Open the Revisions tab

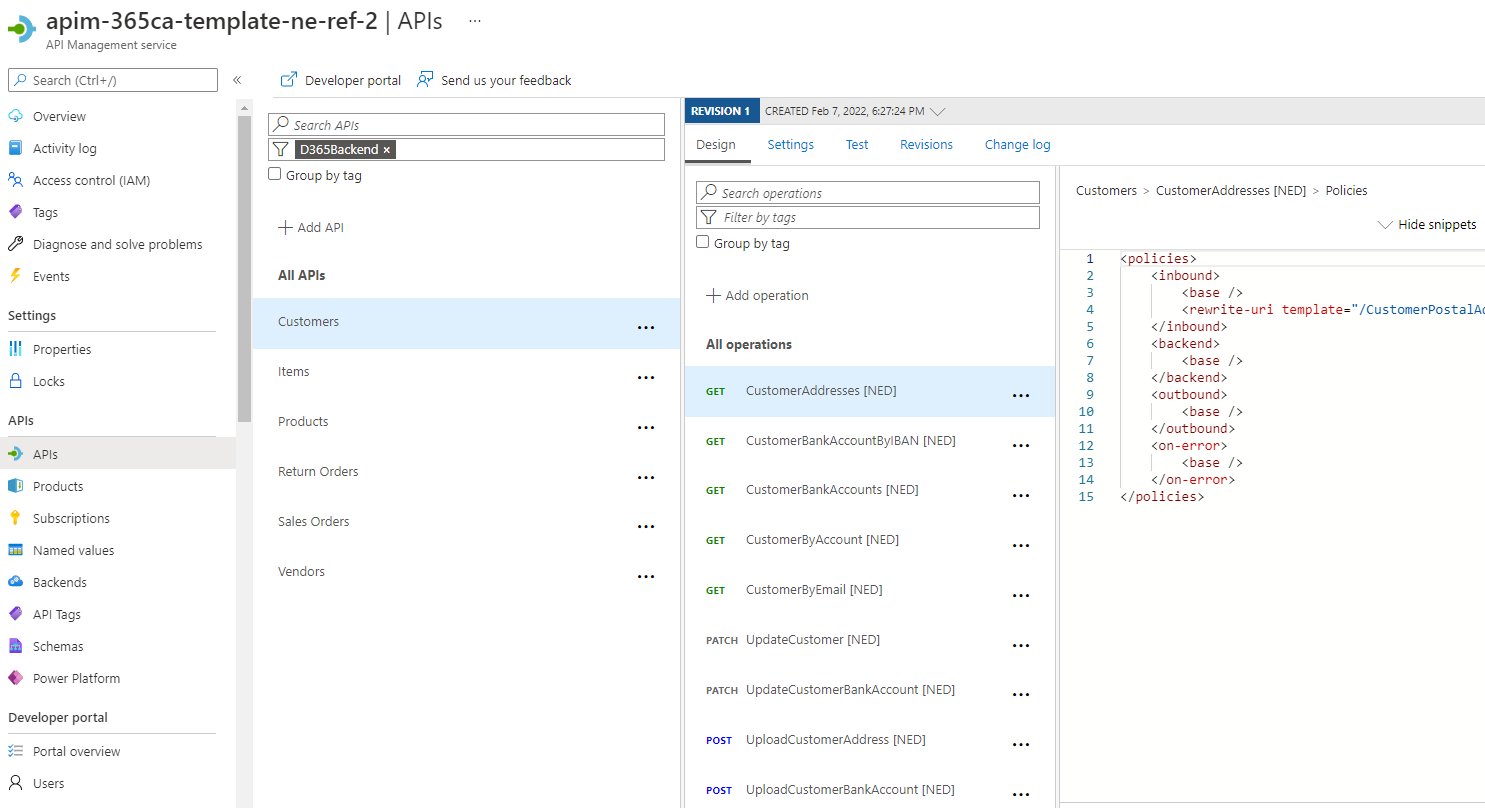926,145
